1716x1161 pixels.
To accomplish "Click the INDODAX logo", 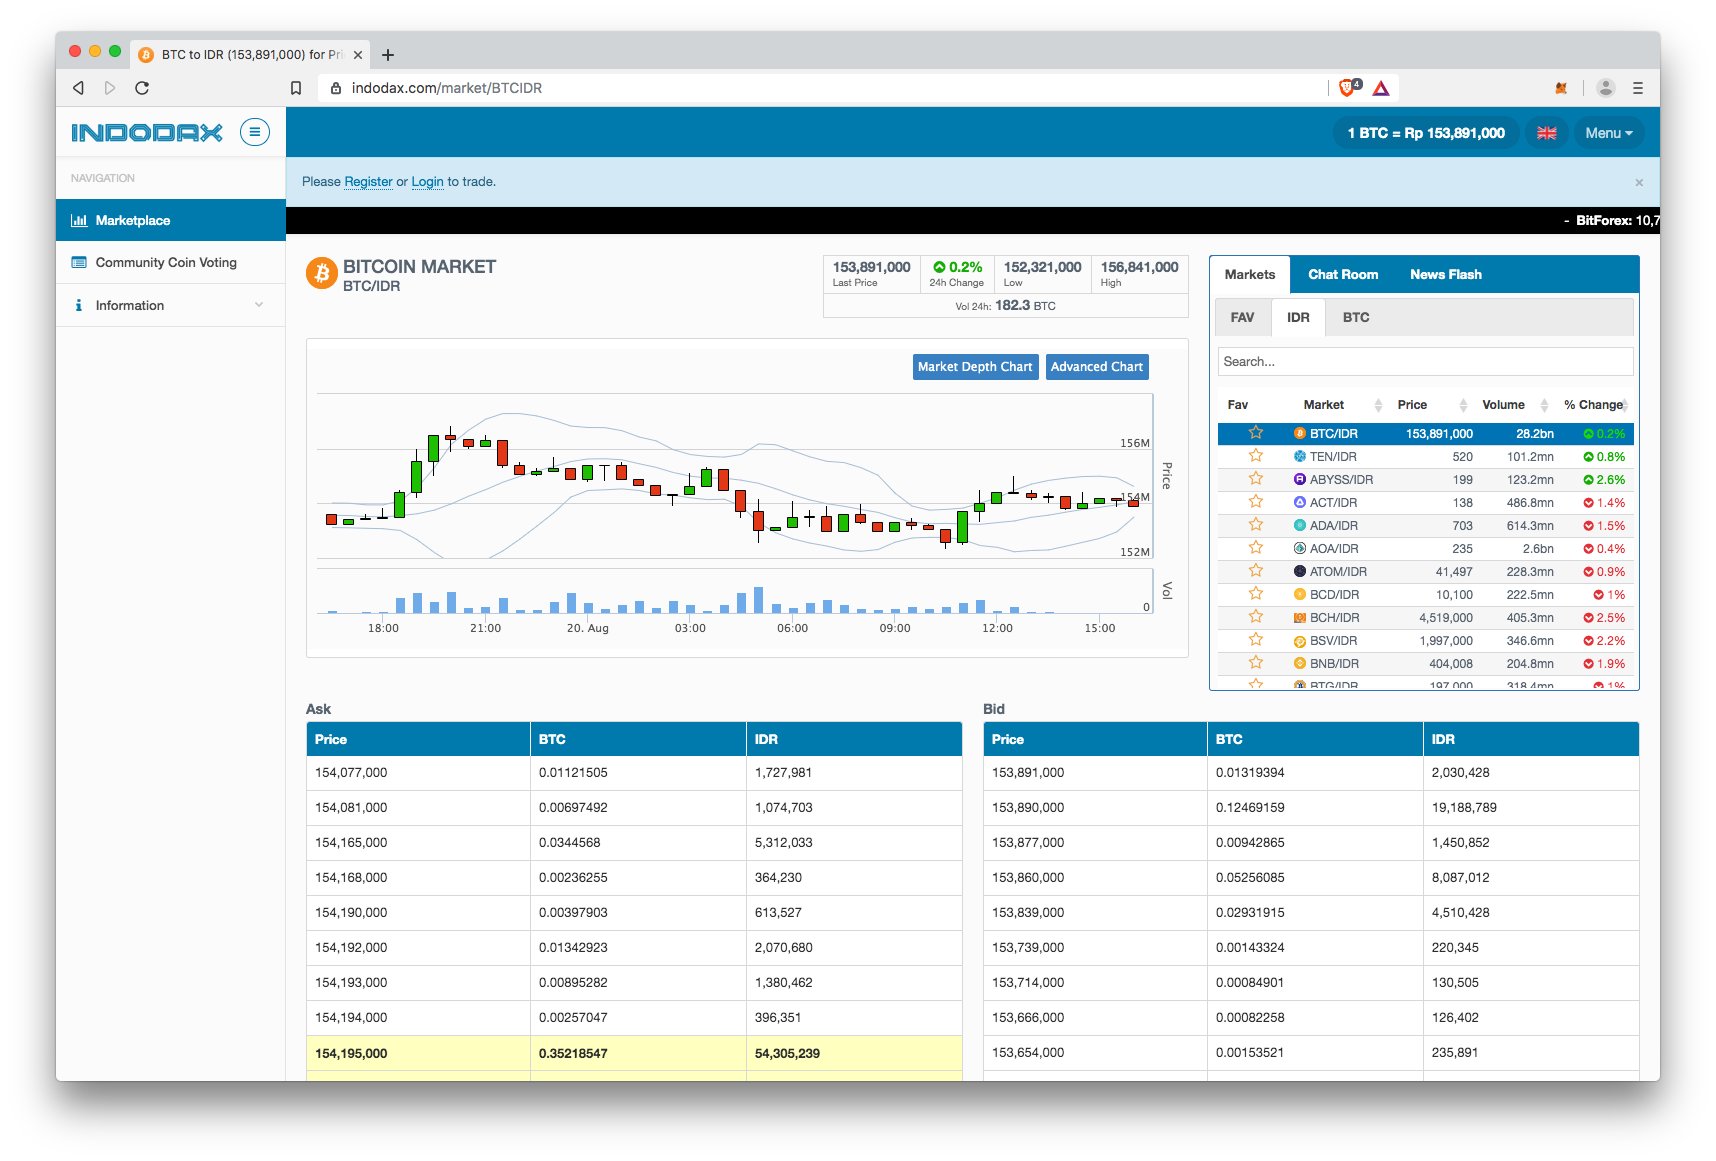I will pyautogui.click(x=147, y=132).
